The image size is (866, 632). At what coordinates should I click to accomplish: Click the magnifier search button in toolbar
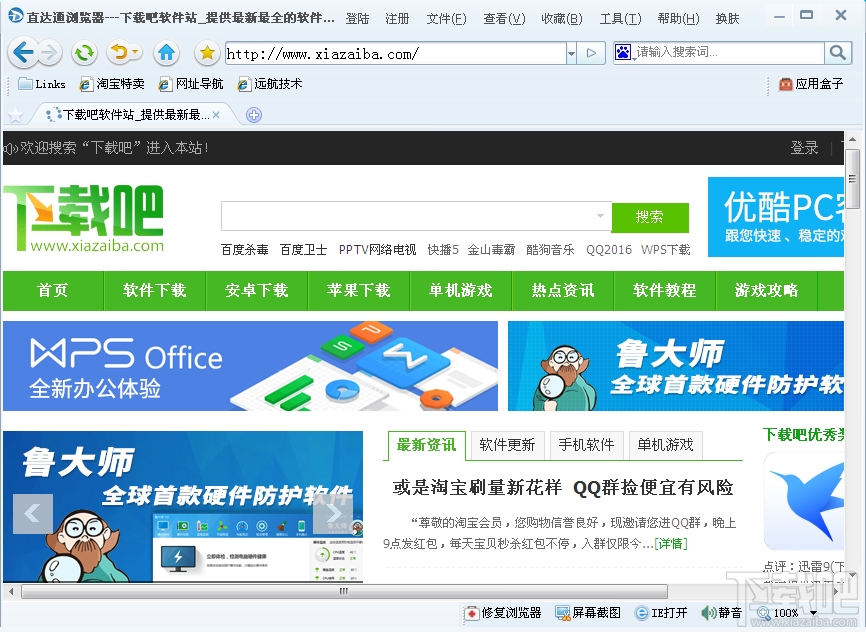click(838, 53)
